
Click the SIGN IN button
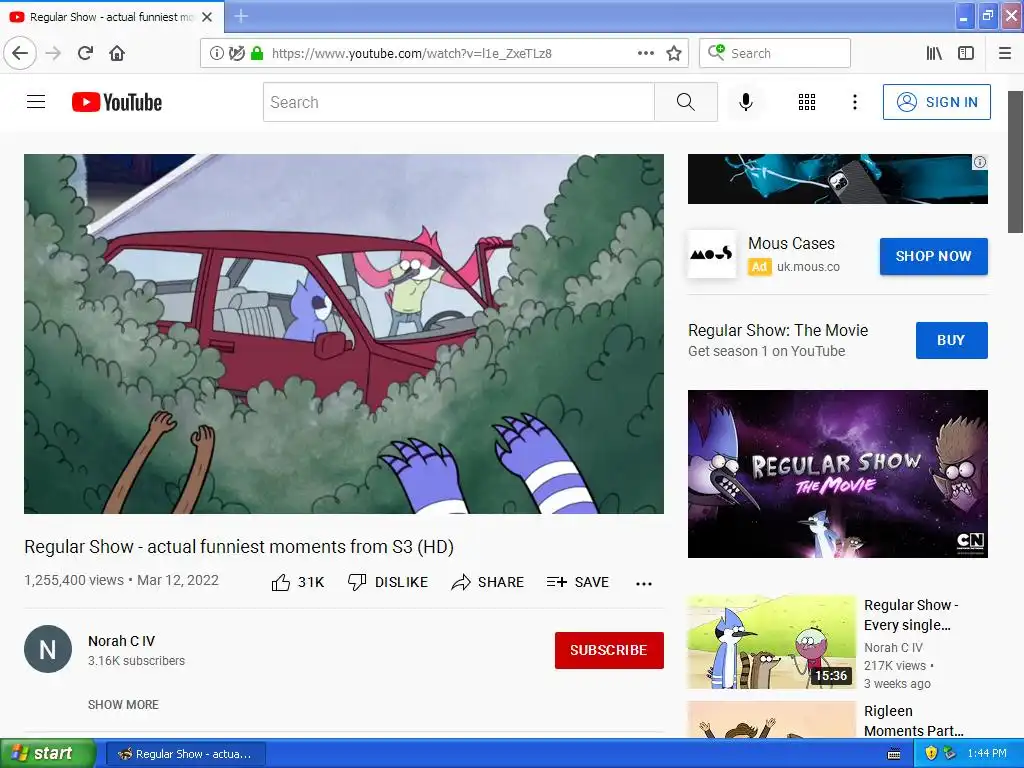point(936,102)
